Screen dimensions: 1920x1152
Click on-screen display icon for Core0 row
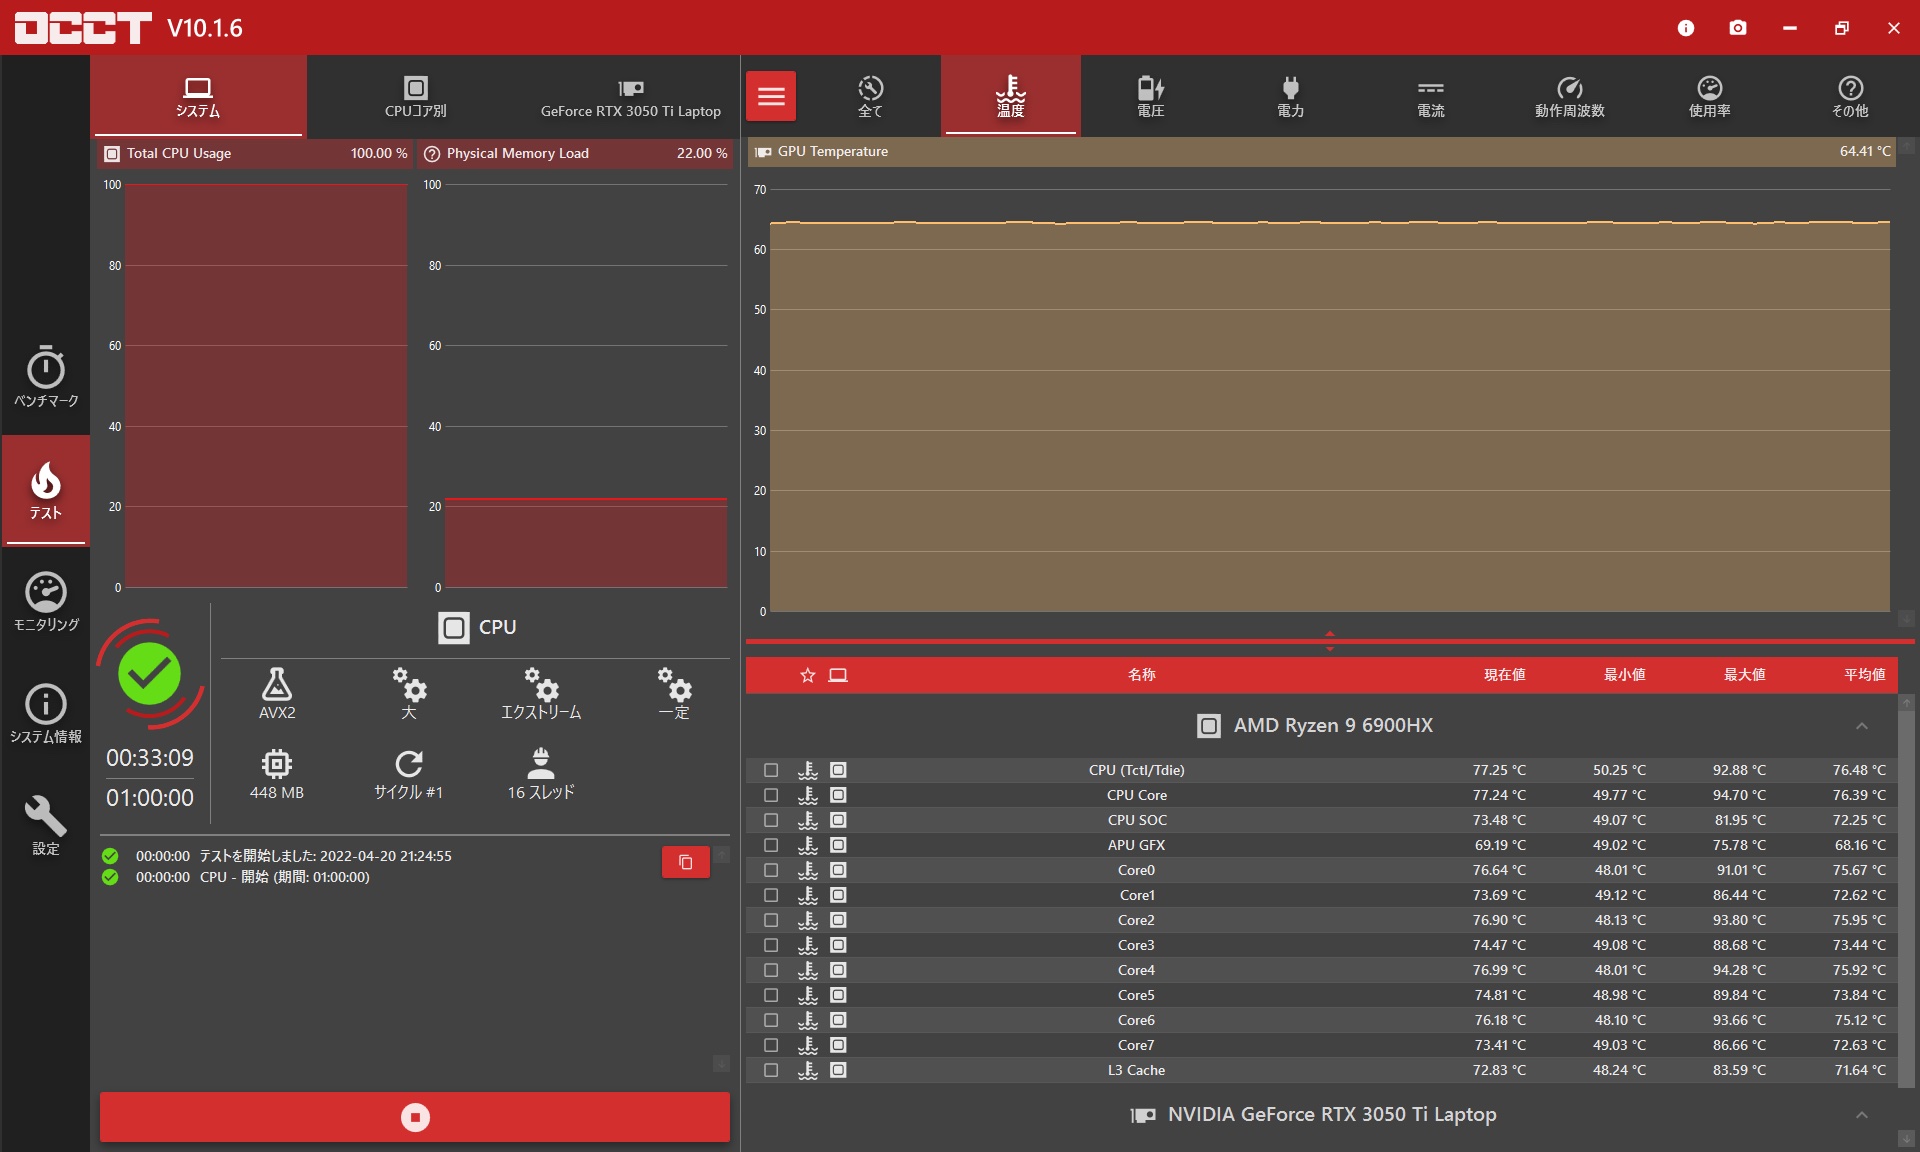[838, 870]
